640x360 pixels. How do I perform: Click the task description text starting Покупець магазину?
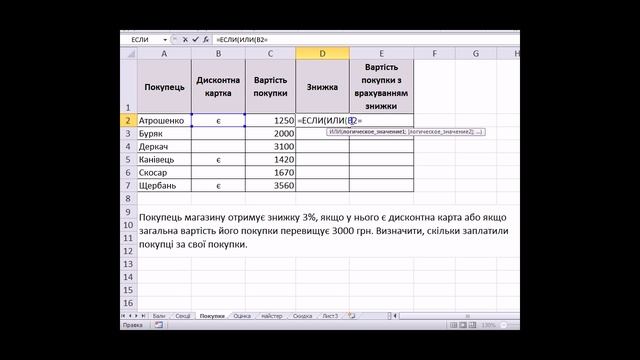click(x=324, y=231)
